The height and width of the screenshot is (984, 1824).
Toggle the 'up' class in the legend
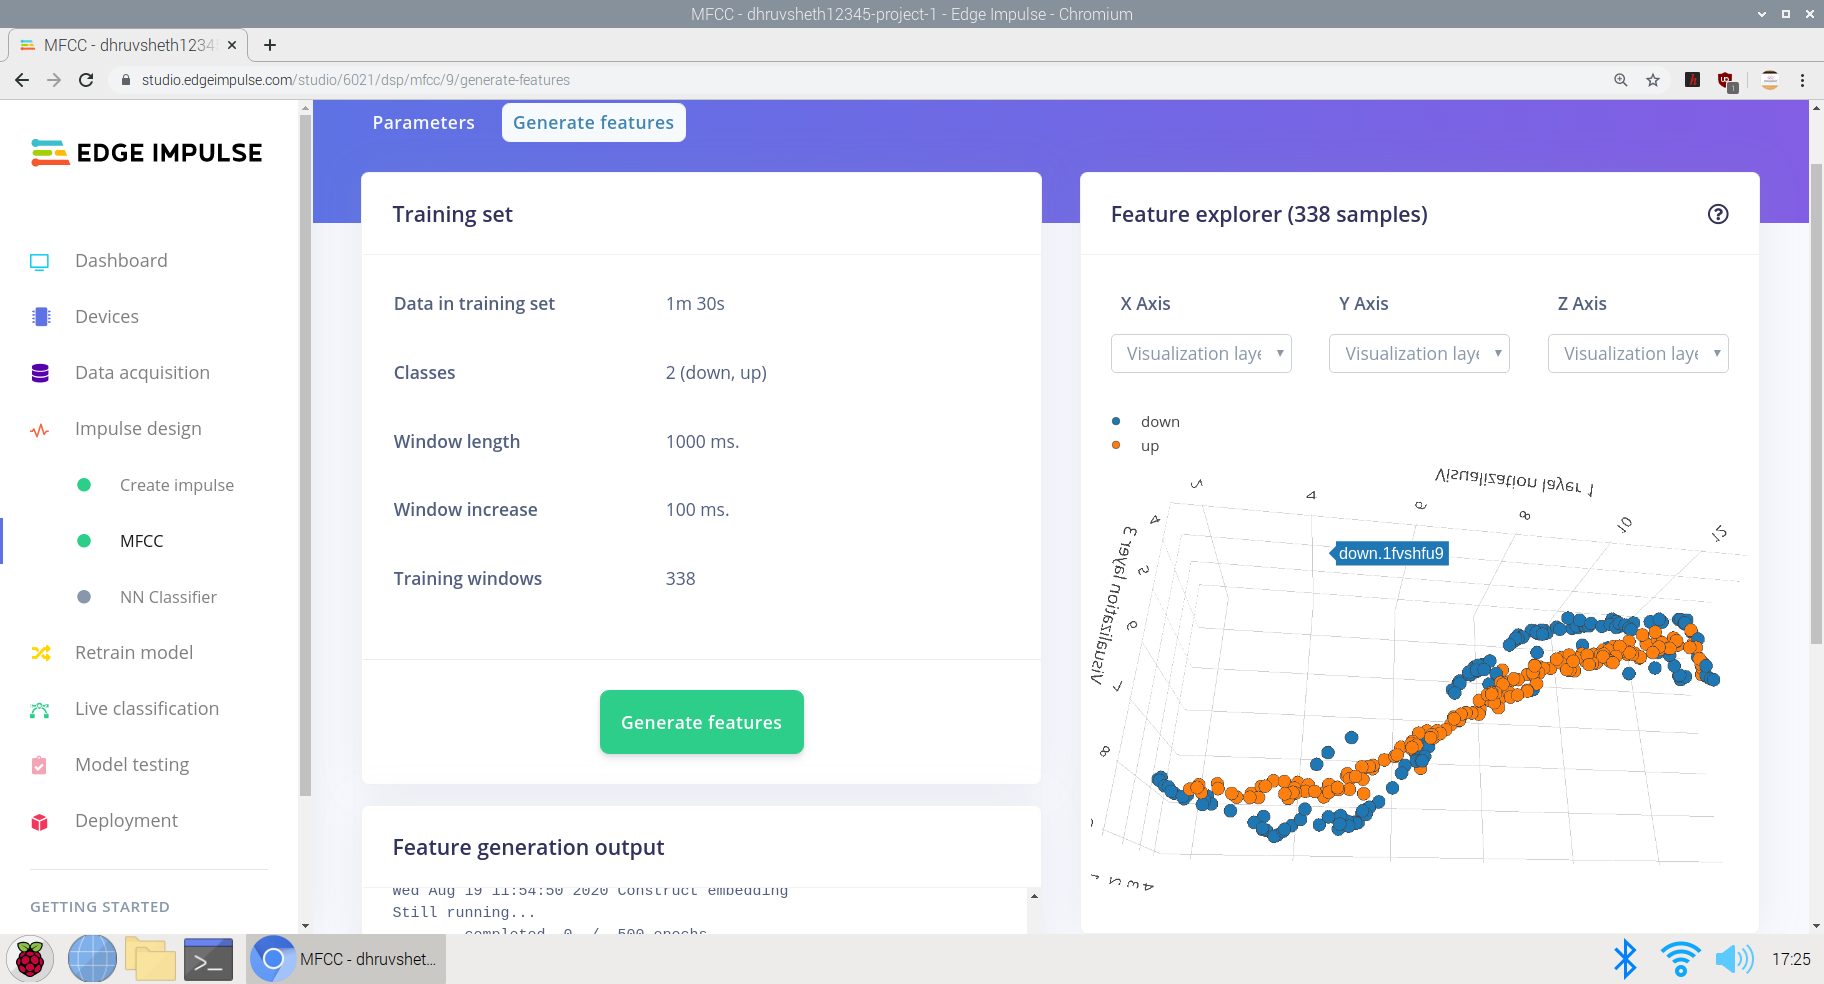click(1148, 445)
